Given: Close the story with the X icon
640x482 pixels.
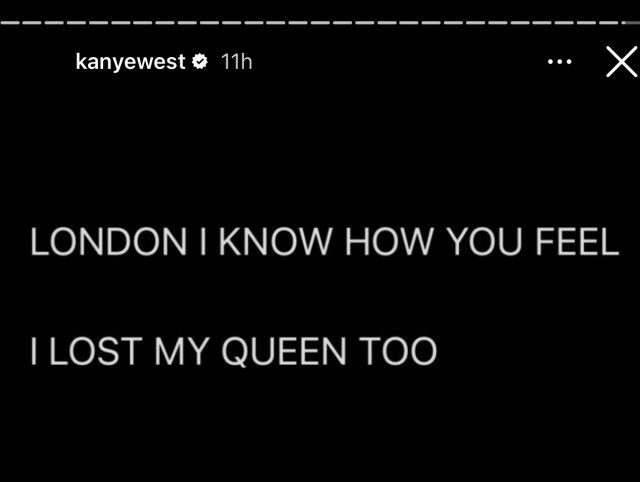Looking at the screenshot, I should click(621, 62).
